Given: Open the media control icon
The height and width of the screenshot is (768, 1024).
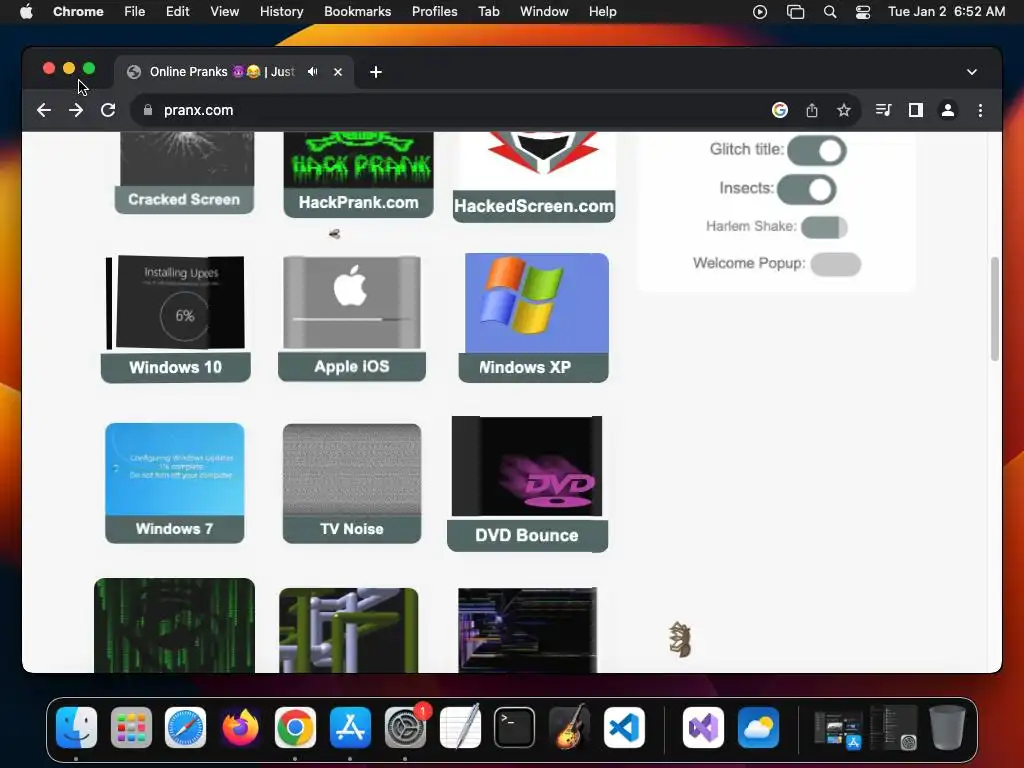Looking at the screenshot, I should pyautogui.click(x=883, y=110).
